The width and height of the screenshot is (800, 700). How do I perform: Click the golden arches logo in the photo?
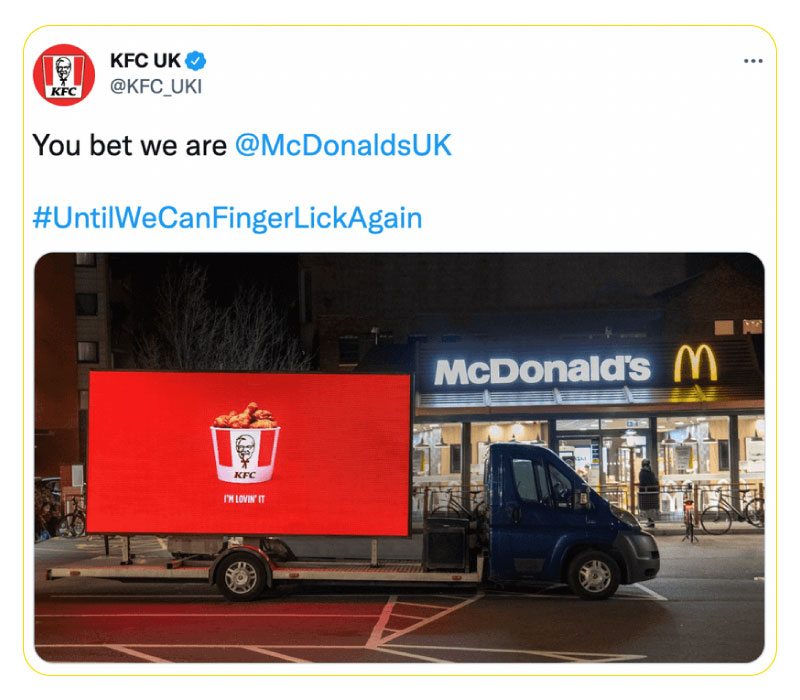tap(695, 363)
